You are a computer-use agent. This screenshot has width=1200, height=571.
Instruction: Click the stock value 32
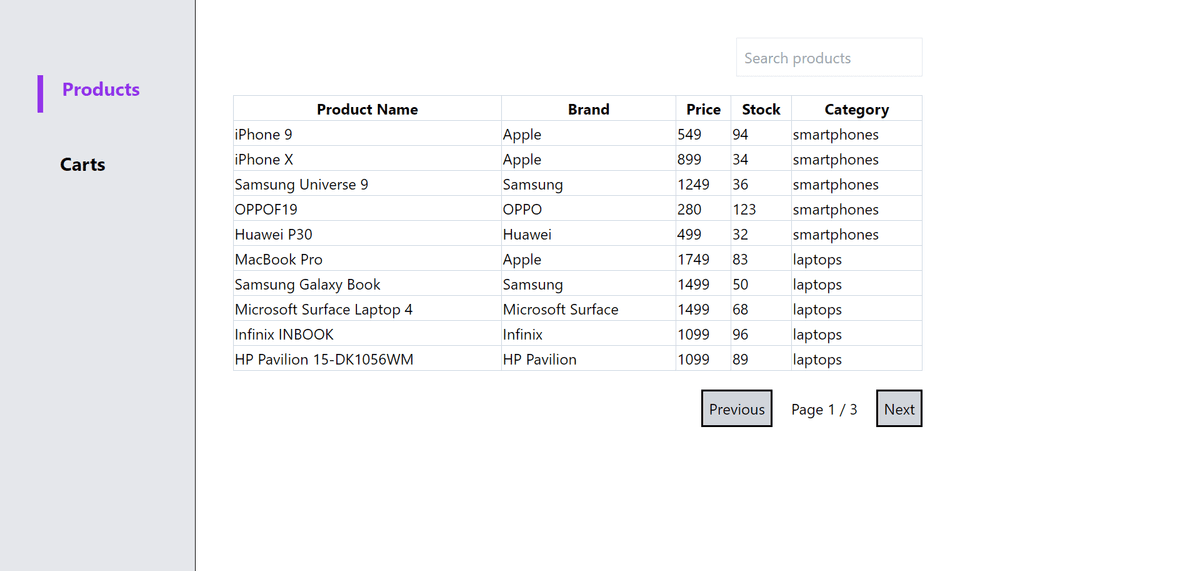(x=740, y=234)
